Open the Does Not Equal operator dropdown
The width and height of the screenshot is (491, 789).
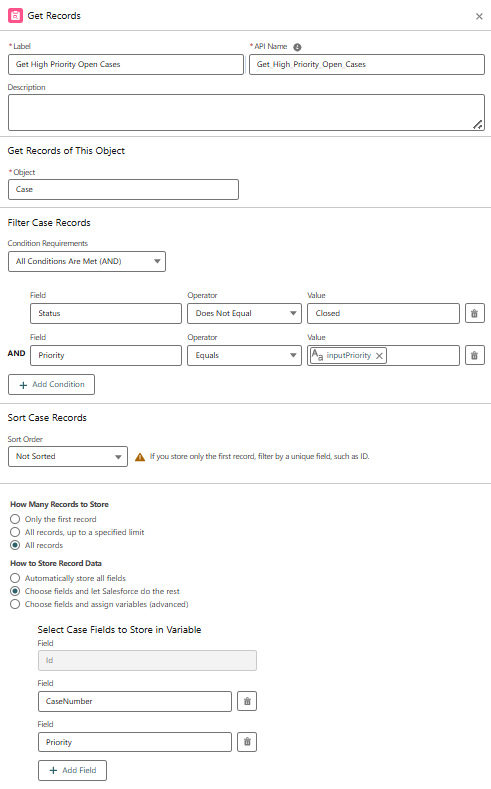pyautogui.click(x=244, y=313)
